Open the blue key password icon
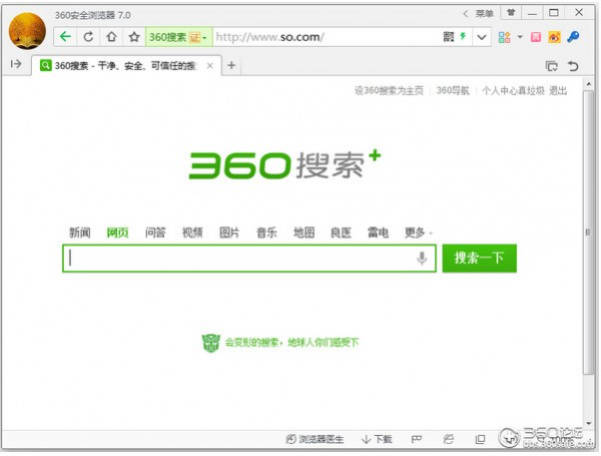The width and height of the screenshot is (601, 456). (x=573, y=37)
